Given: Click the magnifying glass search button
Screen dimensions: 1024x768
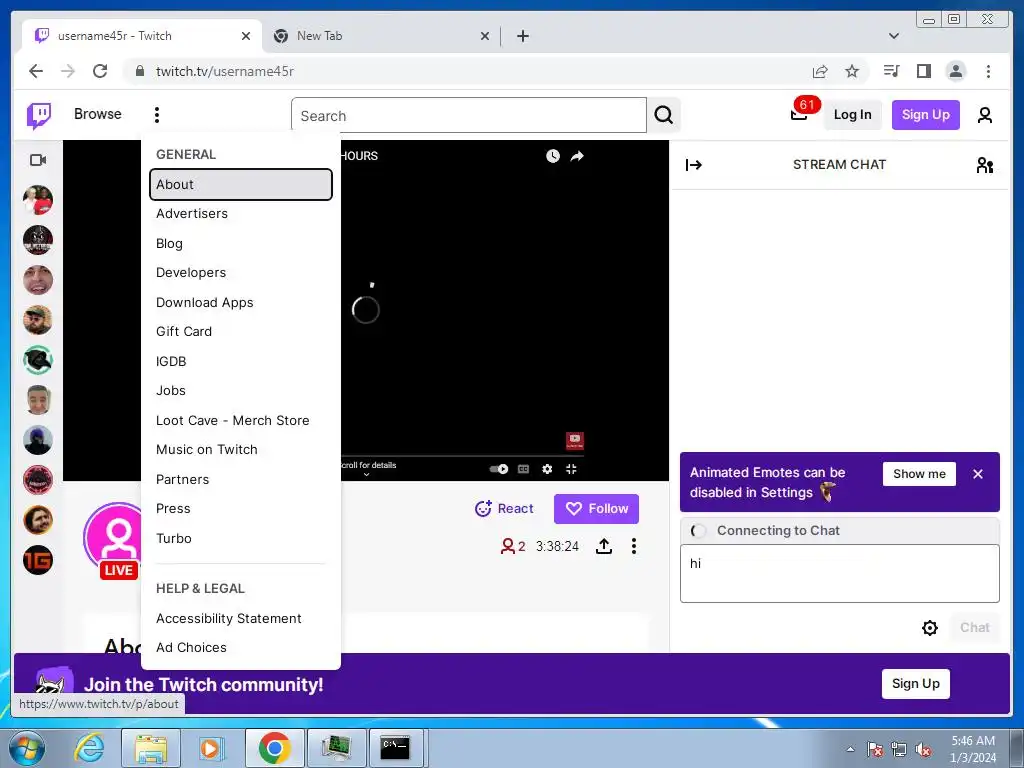Looking at the screenshot, I should [x=664, y=116].
